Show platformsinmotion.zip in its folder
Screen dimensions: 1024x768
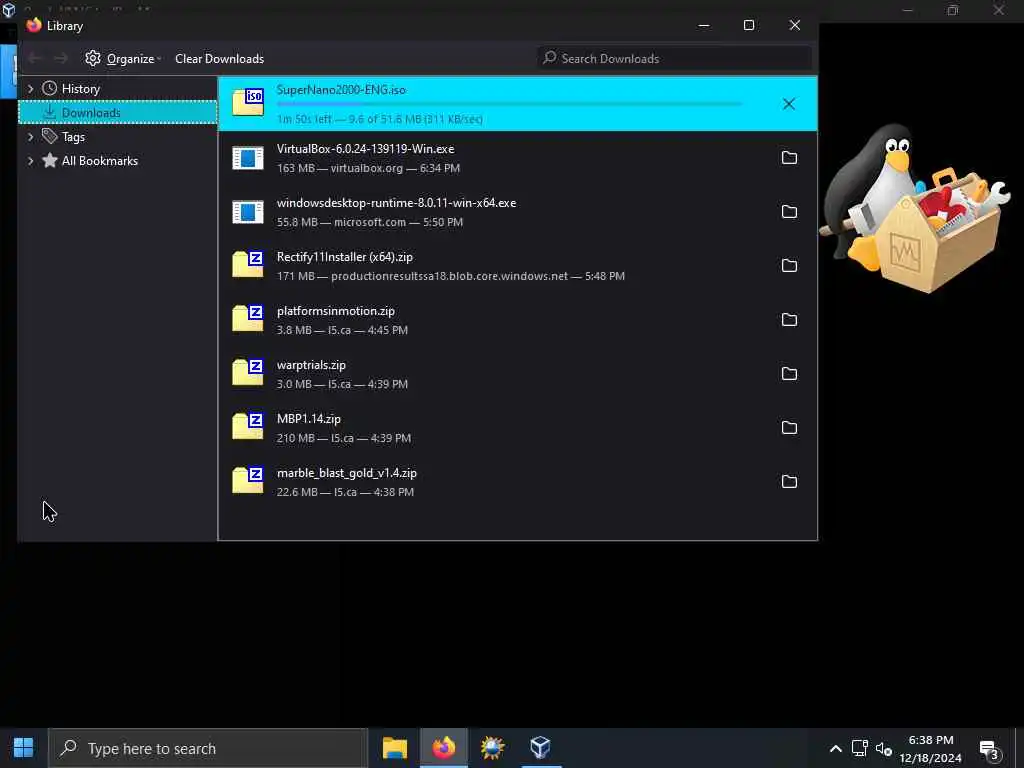pyautogui.click(x=789, y=319)
